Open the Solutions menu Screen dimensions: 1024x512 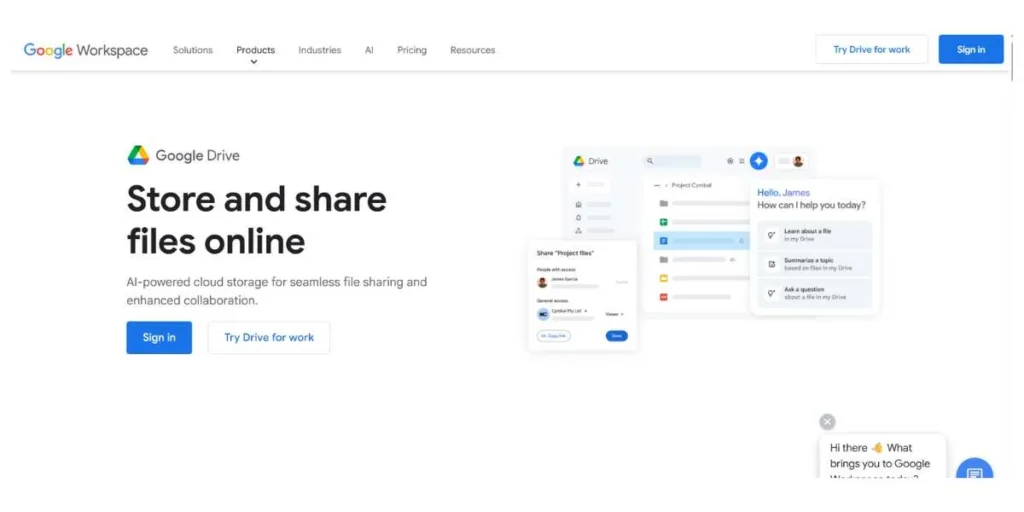(x=193, y=50)
